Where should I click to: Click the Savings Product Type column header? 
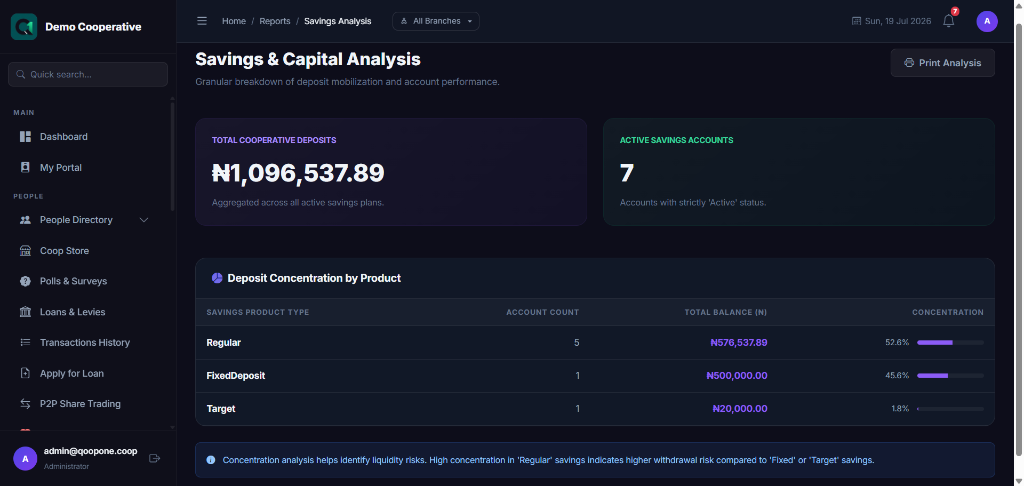point(258,312)
